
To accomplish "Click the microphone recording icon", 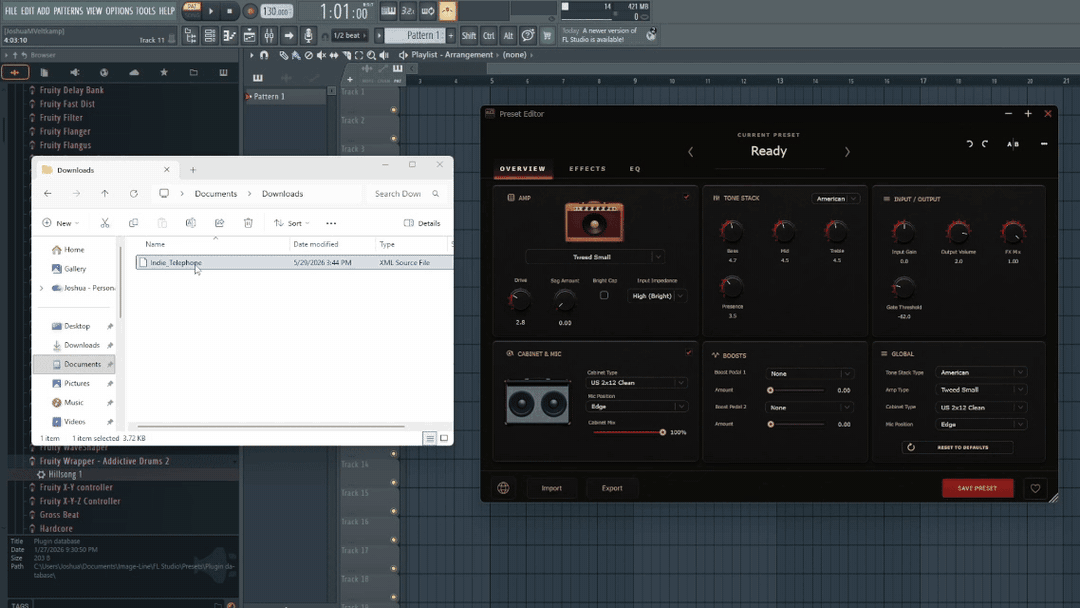I will click(309, 36).
